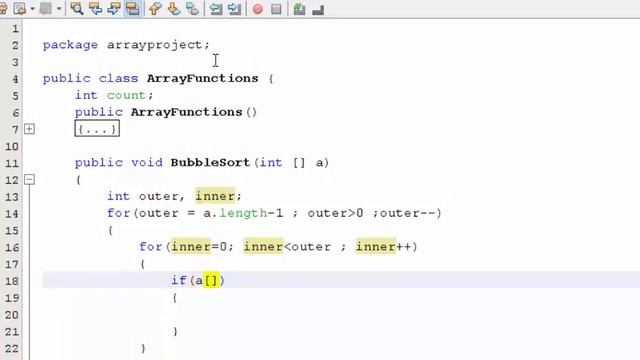Click the green Comment icon in the toolbar
Screen dimensions: 640x360
(x=299, y=9)
